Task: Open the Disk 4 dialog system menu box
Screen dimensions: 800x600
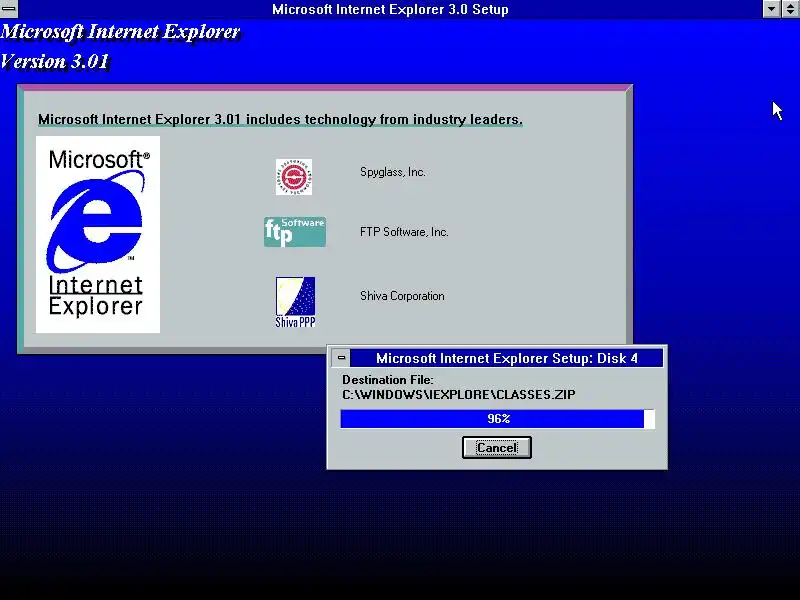Action: tap(341, 358)
